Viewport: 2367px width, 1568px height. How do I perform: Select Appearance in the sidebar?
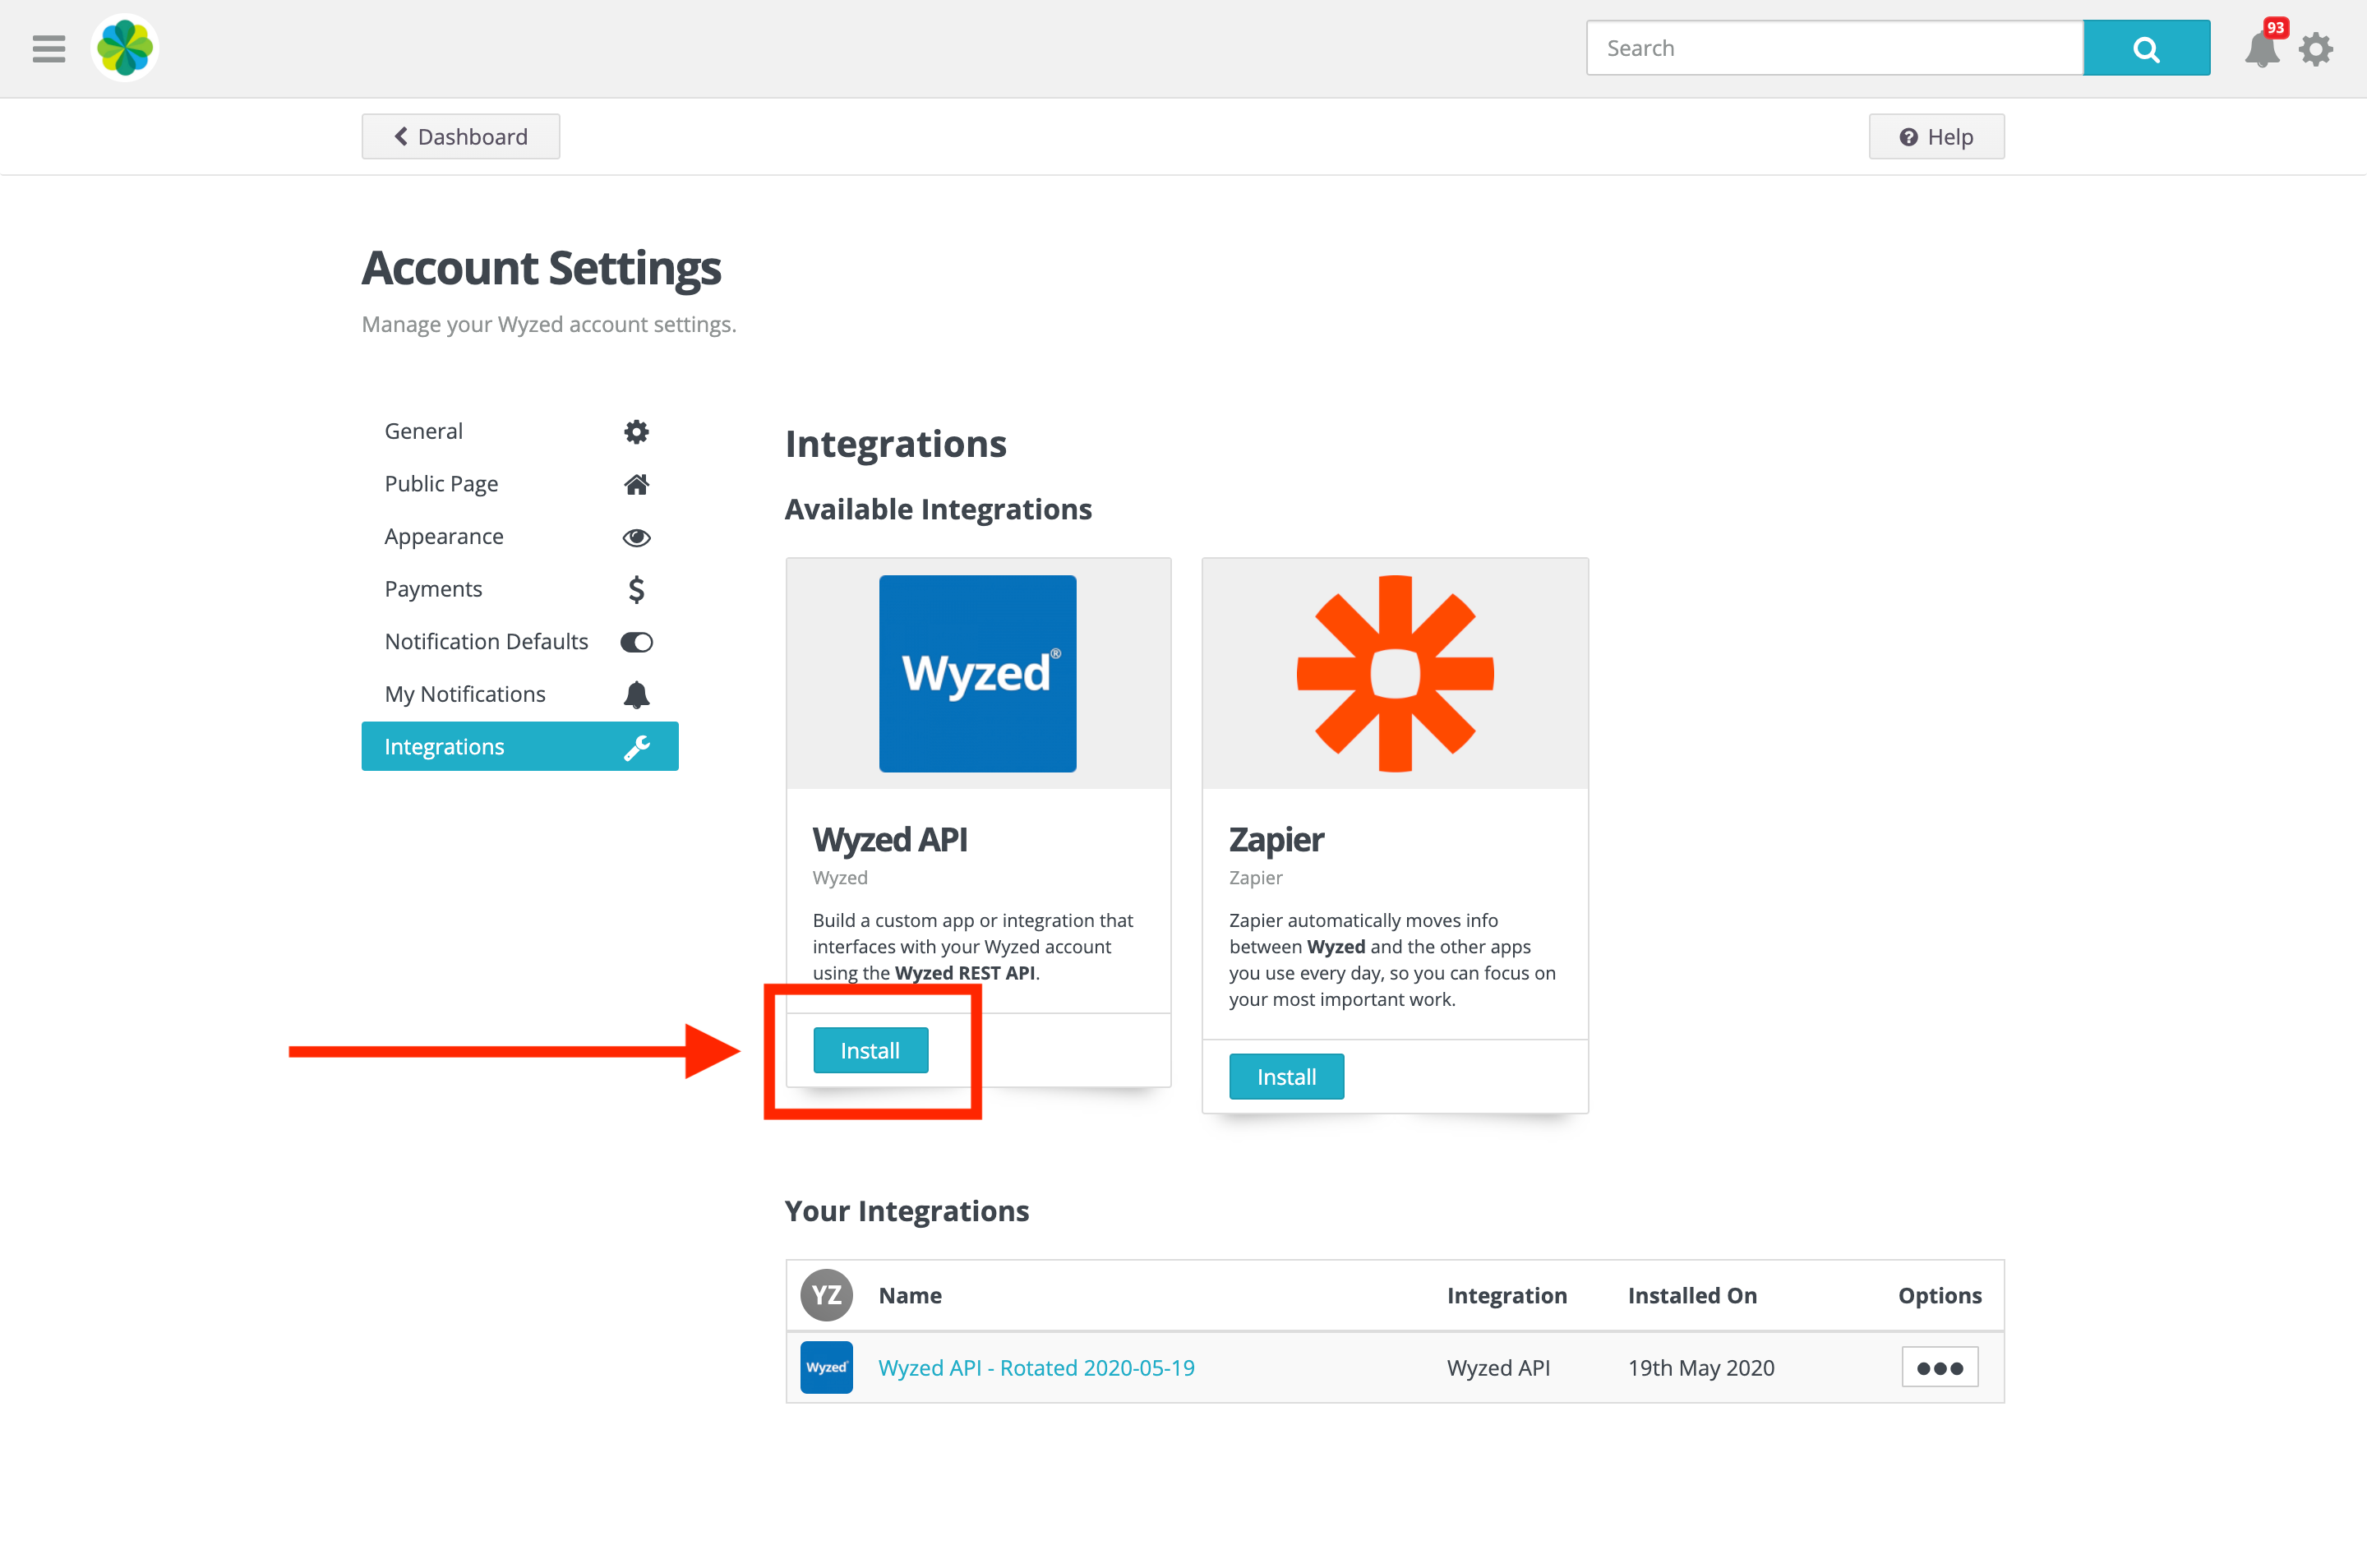click(444, 536)
